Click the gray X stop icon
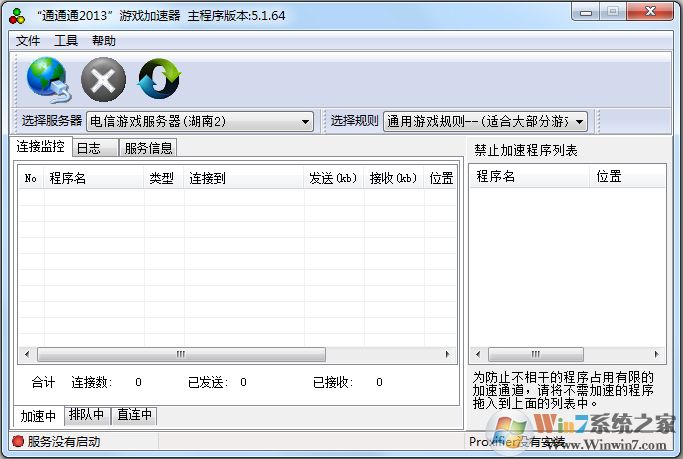This screenshot has height=459, width=683. [103, 80]
